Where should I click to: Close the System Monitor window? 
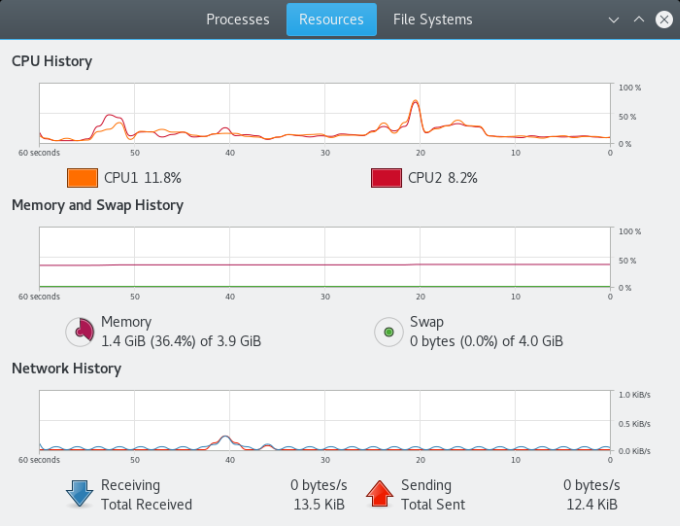click(663, 19)
